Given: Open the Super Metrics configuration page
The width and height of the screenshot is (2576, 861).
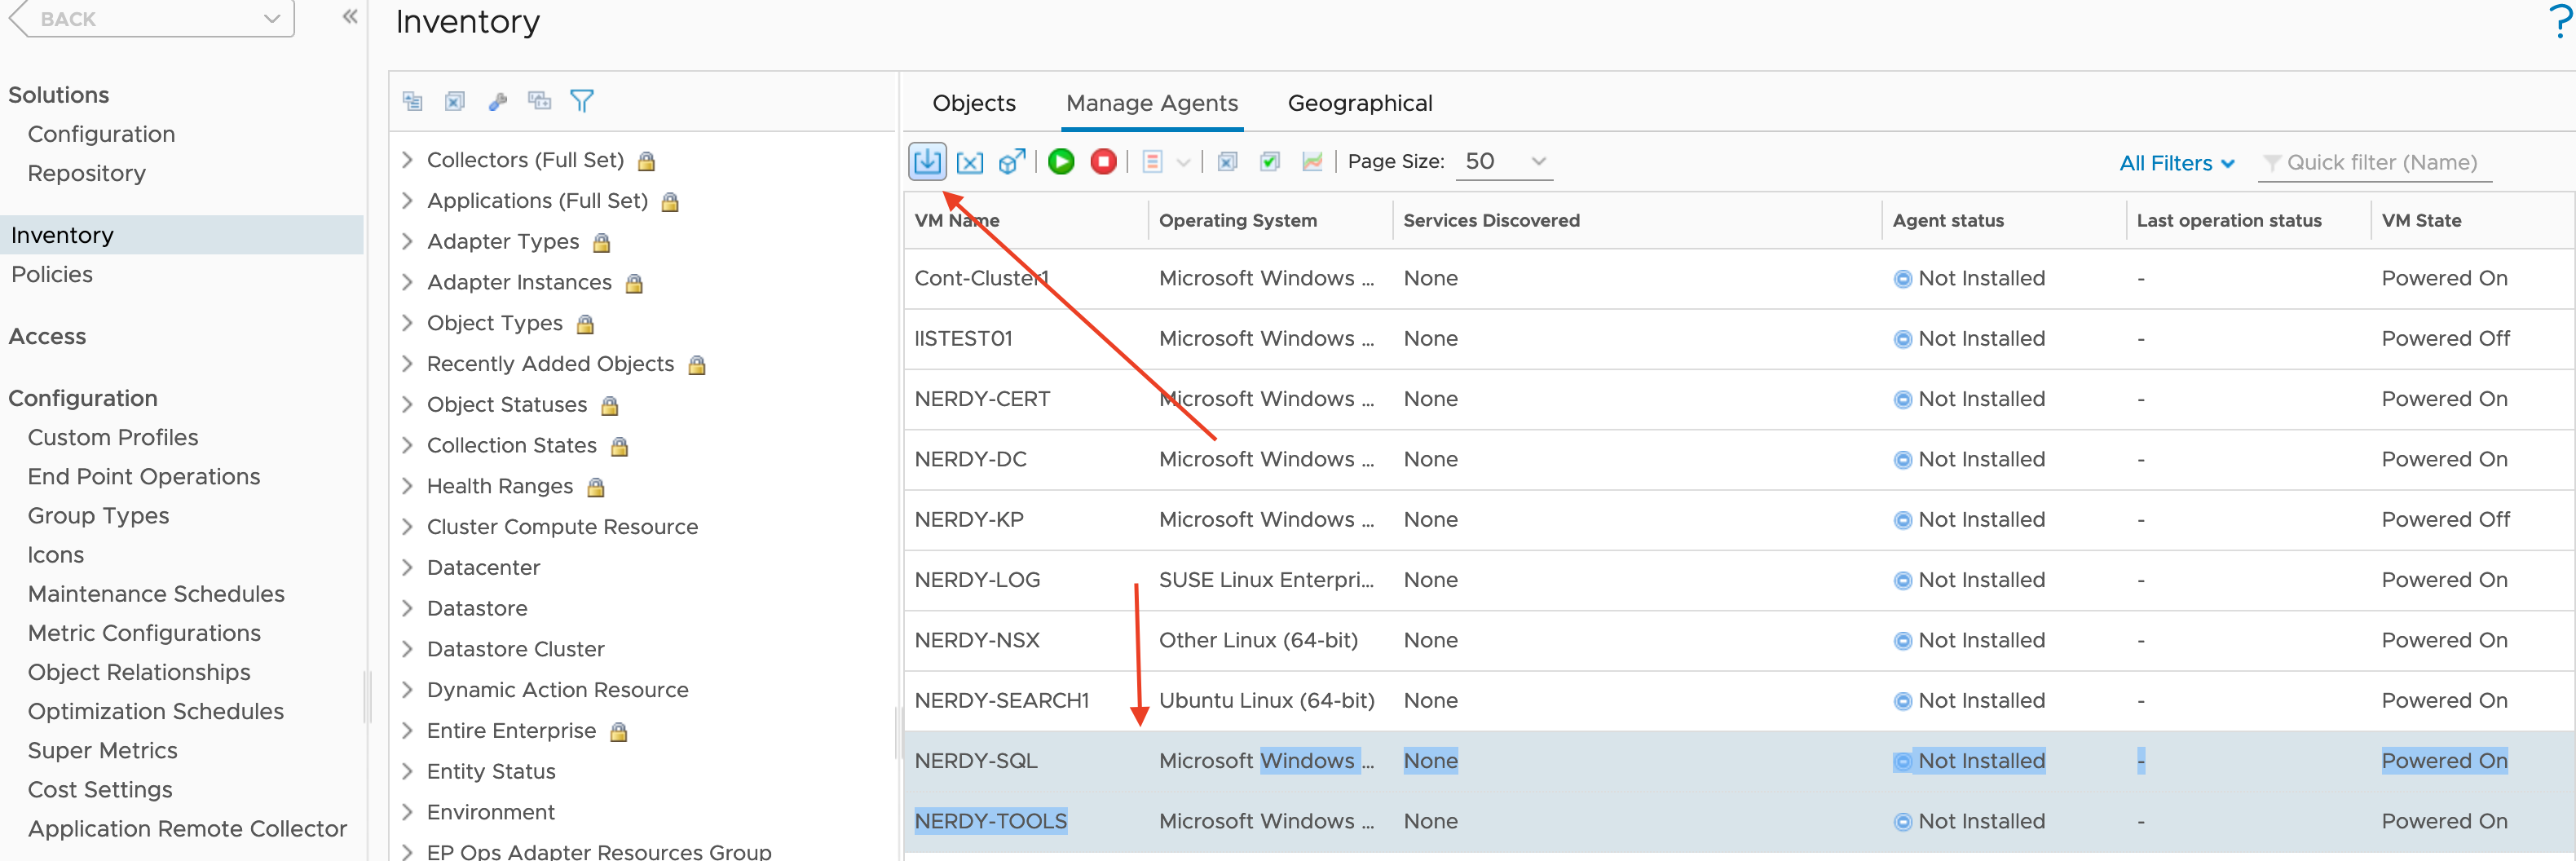Looking at the screenshot, I should [x=102, y=750].
